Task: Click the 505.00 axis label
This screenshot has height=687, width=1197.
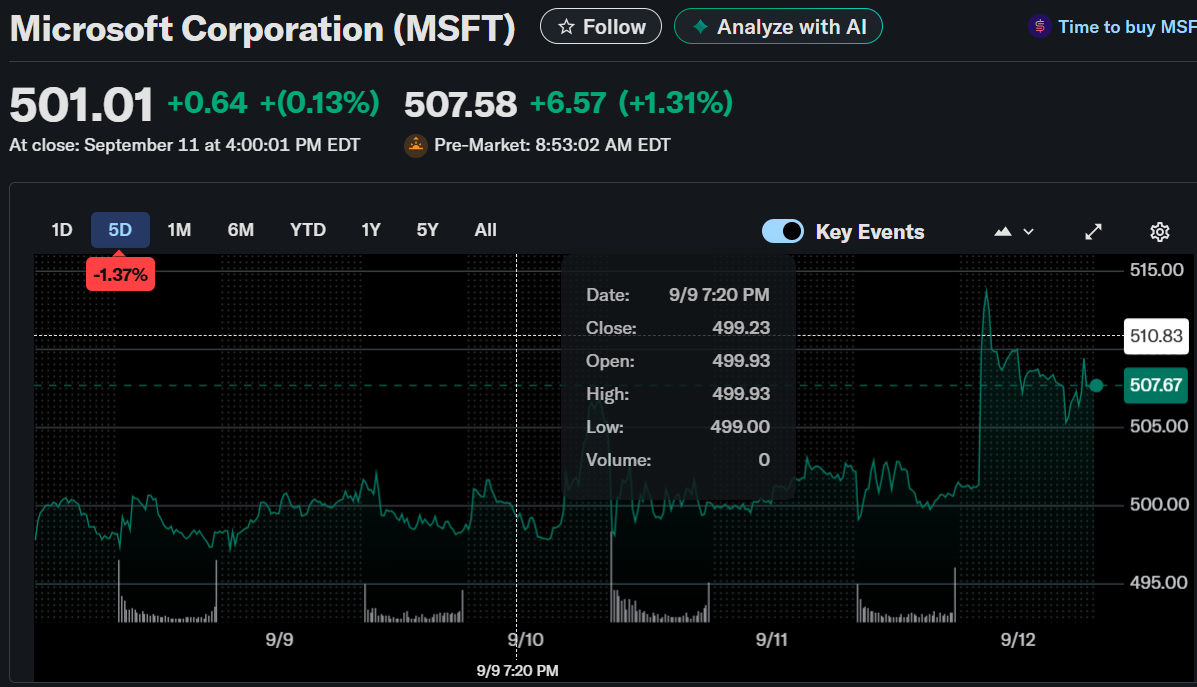Action: [x=1159, y=426]
